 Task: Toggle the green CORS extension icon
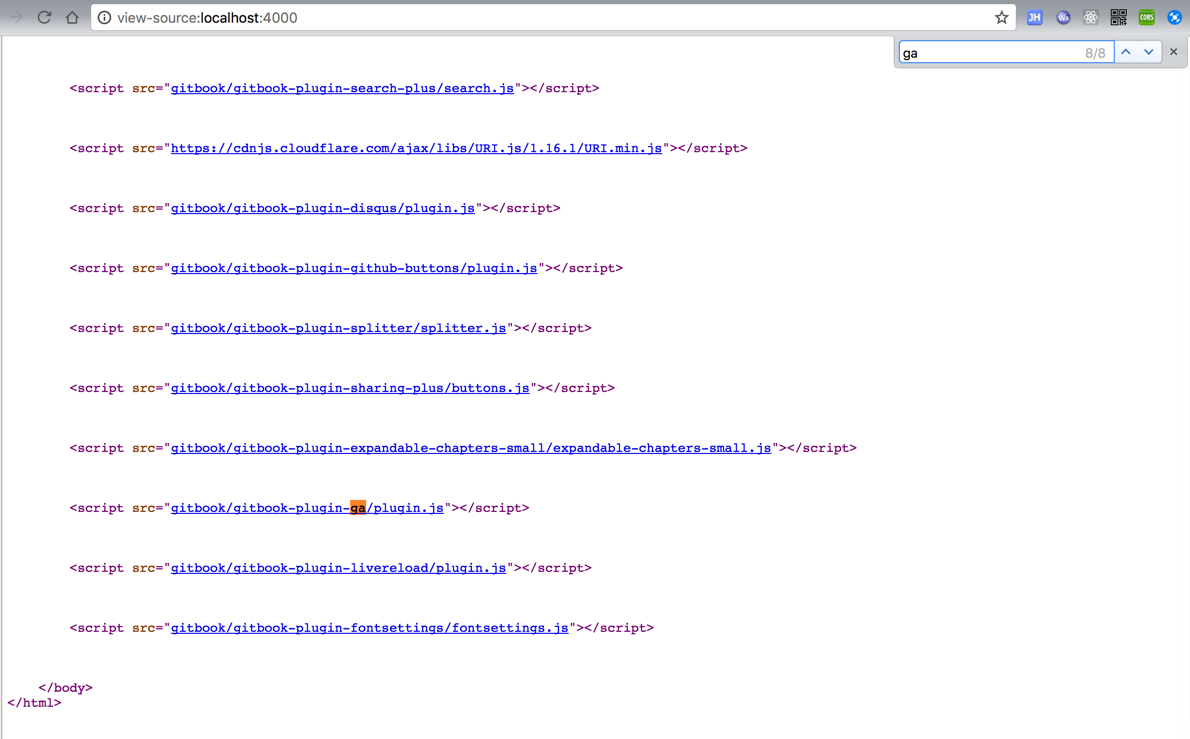pos(1147,17)
